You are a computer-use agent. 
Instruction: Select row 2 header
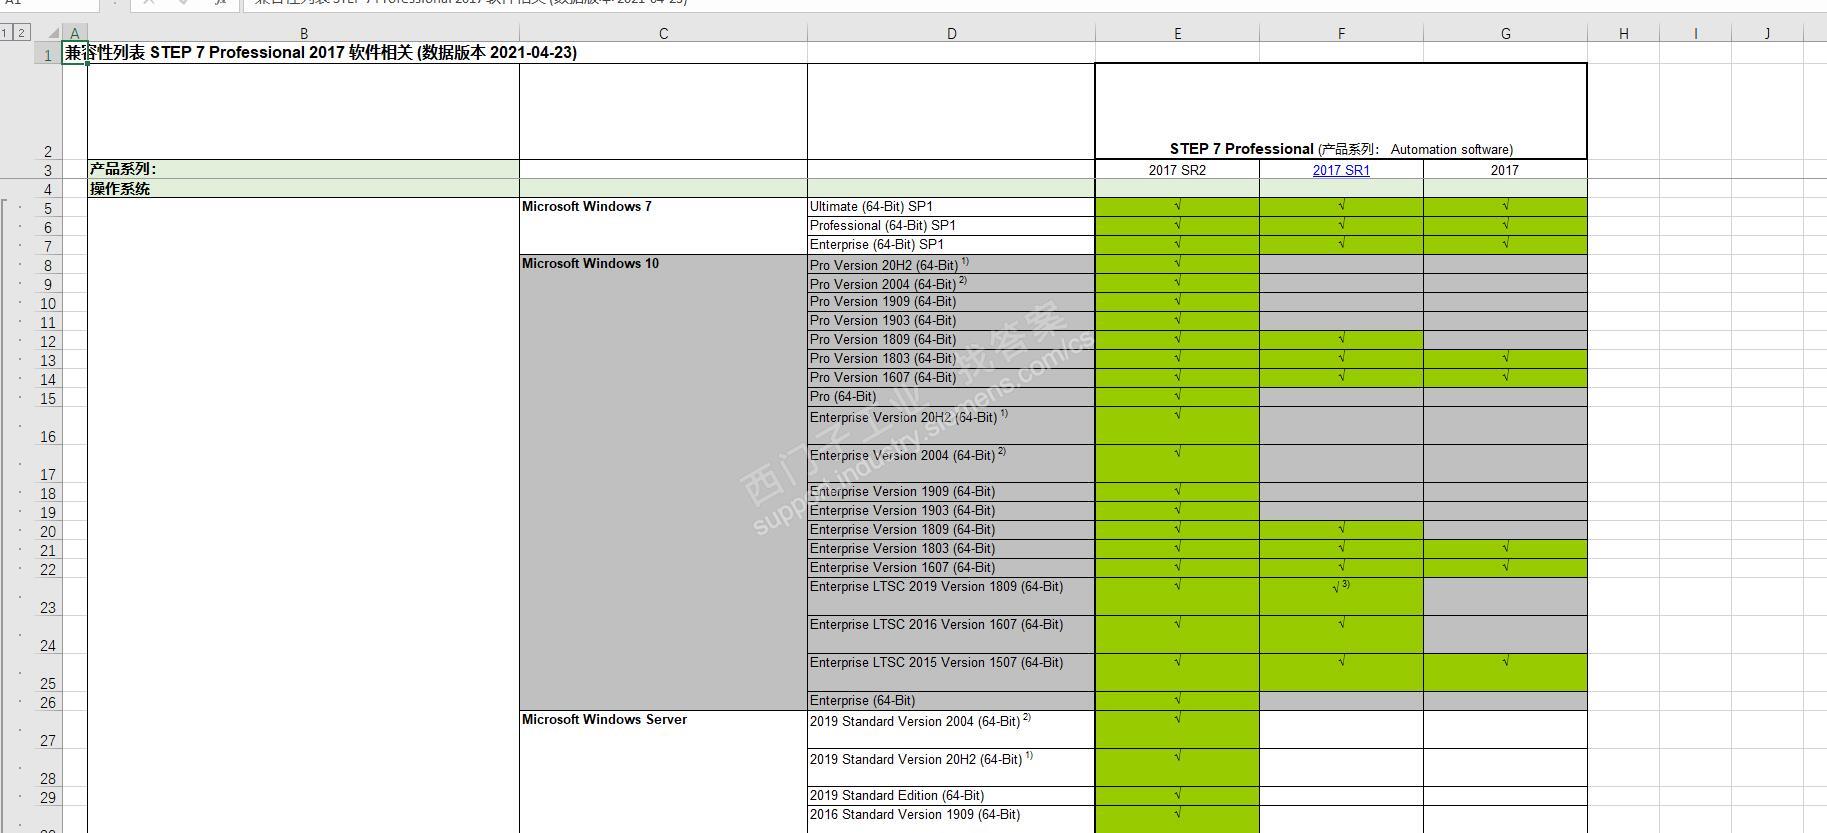47,112
